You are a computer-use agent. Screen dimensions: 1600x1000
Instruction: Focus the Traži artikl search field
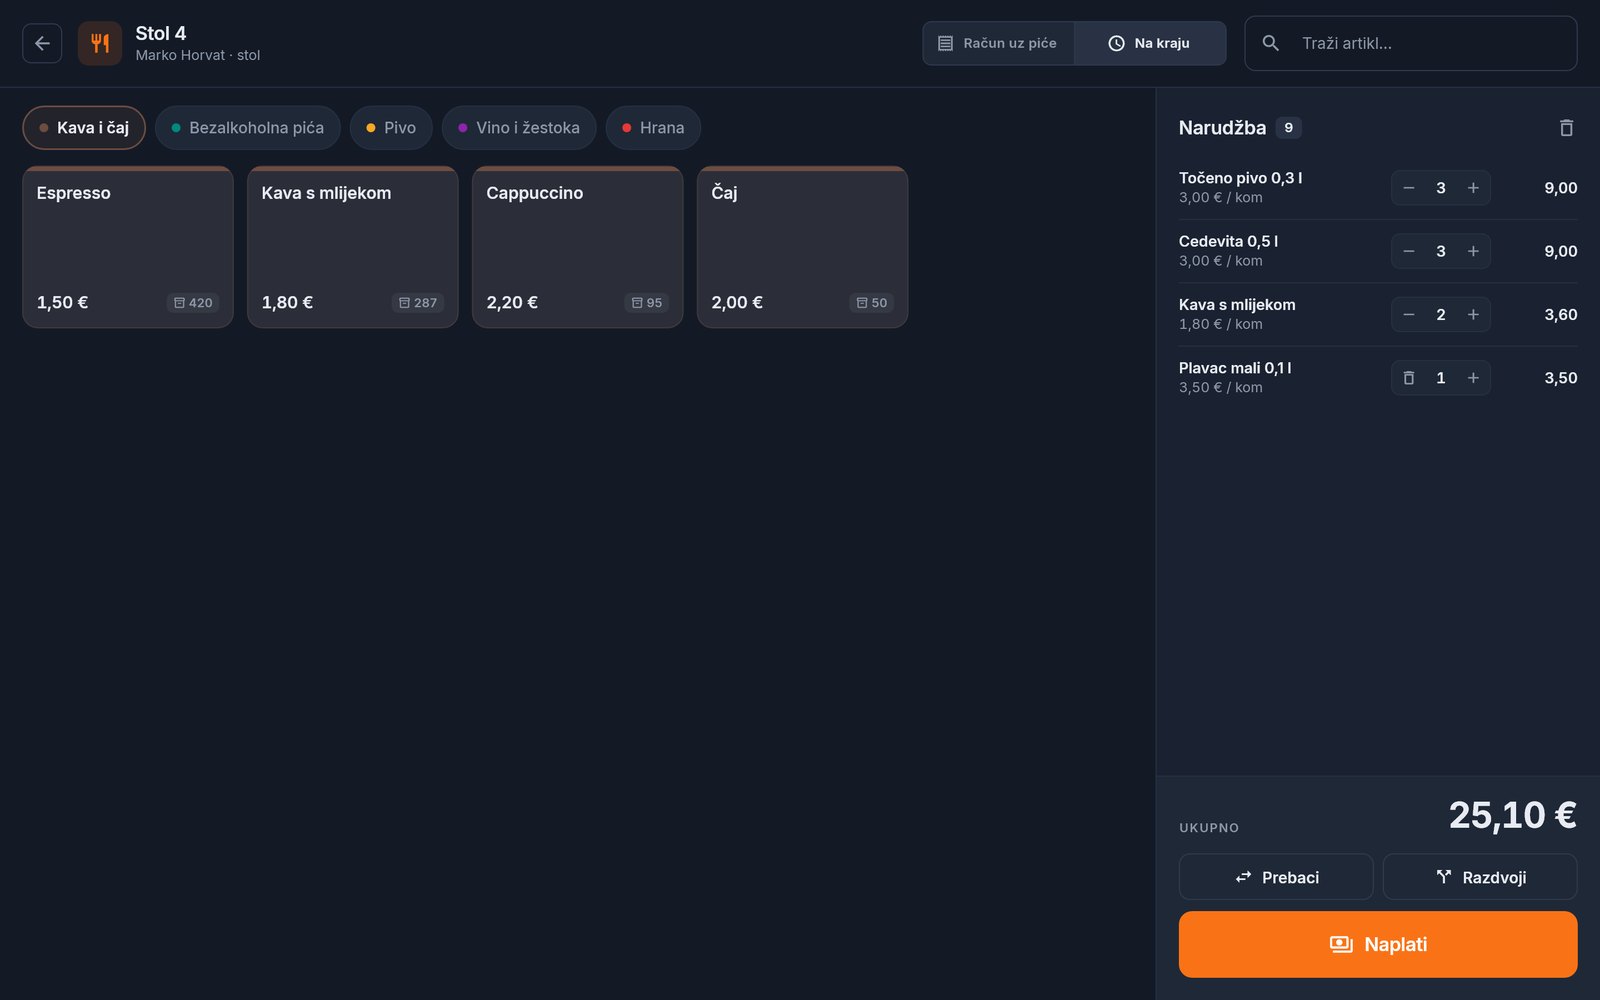(1411, 43)
